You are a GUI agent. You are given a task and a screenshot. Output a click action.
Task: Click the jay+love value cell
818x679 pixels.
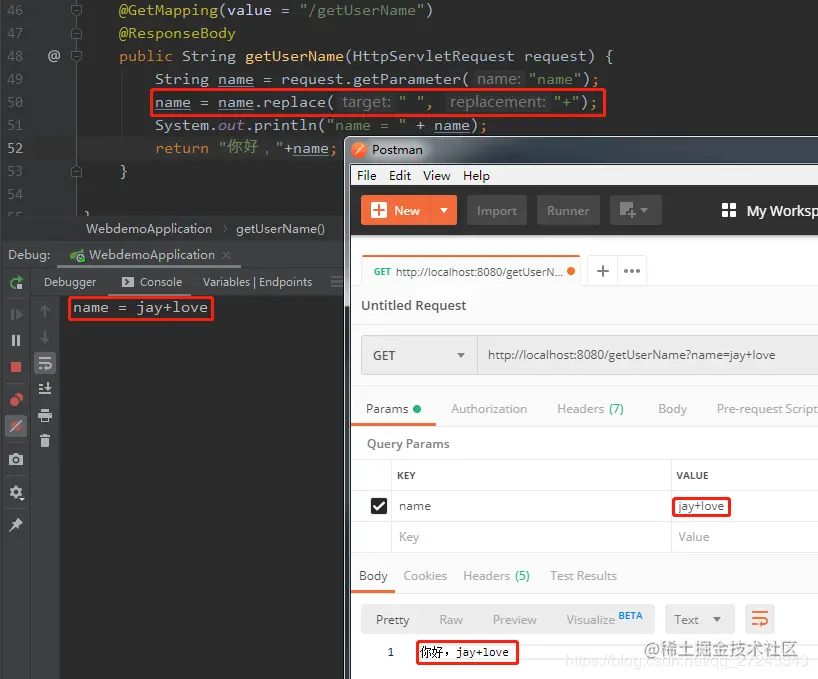pyautogui.click(x=744, y=506)
